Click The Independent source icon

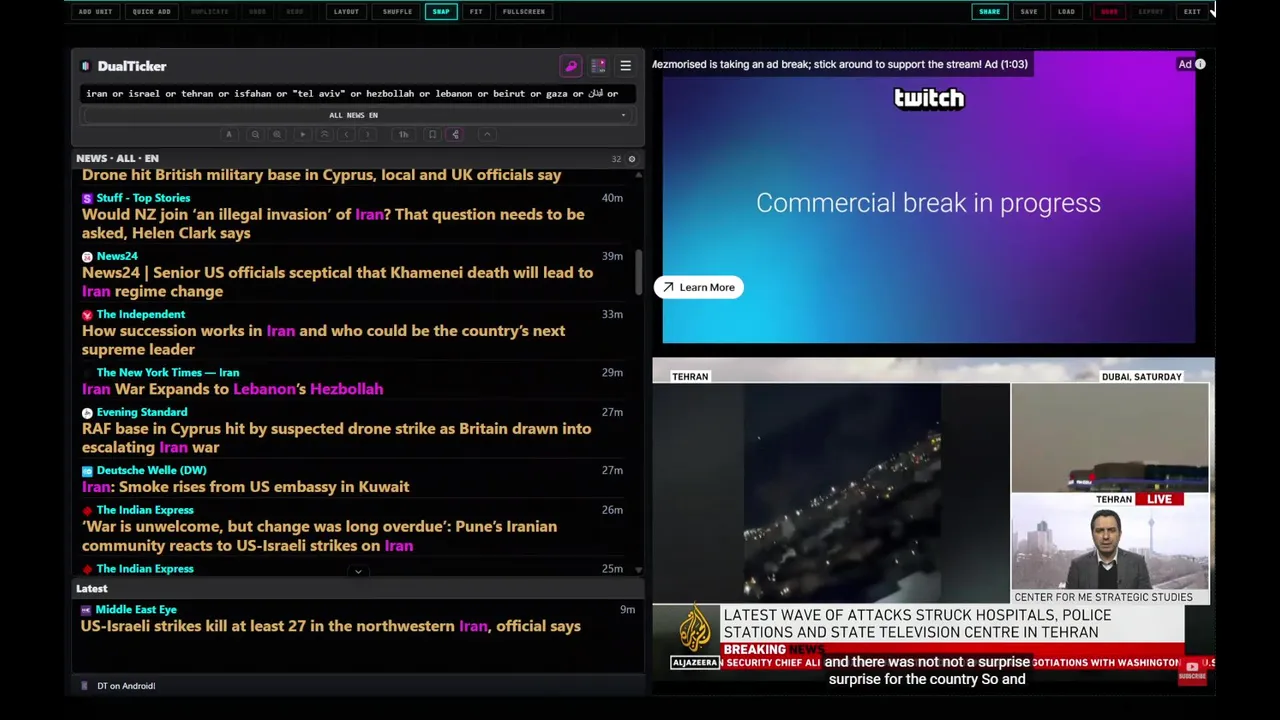click(x=87, y=314)
